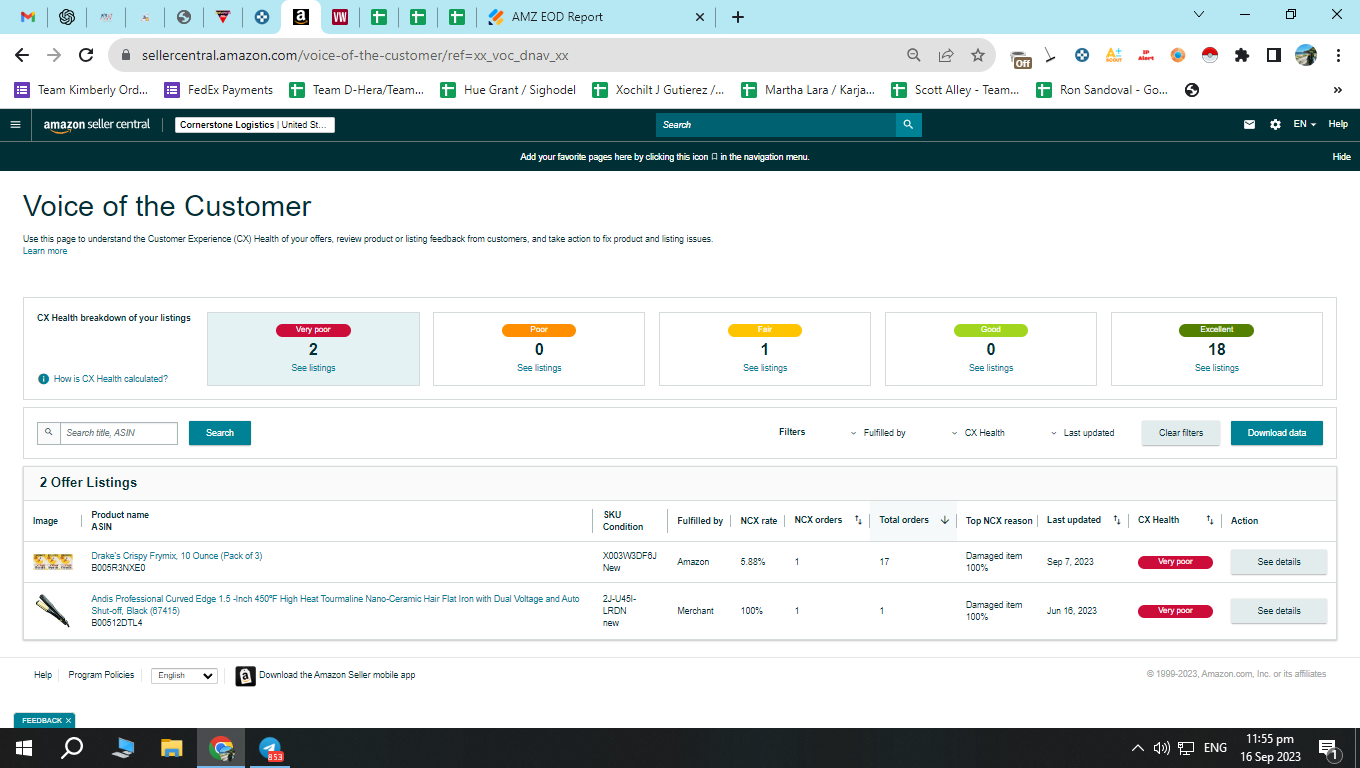Switch to the Gmail browser tab
This screenshot has width=1360, height=768.
[x=28, y=17]
